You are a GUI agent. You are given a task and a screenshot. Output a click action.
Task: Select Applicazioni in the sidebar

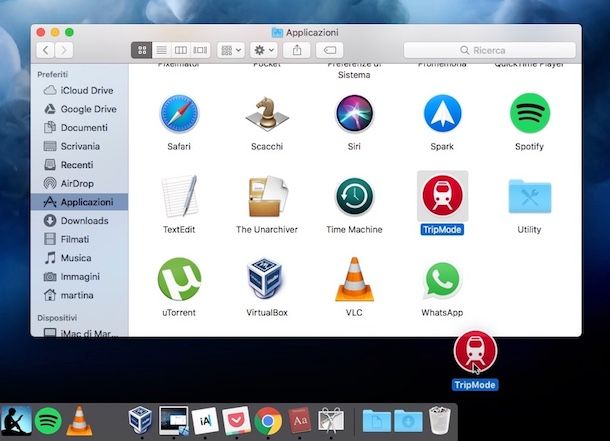coord(79,202)
